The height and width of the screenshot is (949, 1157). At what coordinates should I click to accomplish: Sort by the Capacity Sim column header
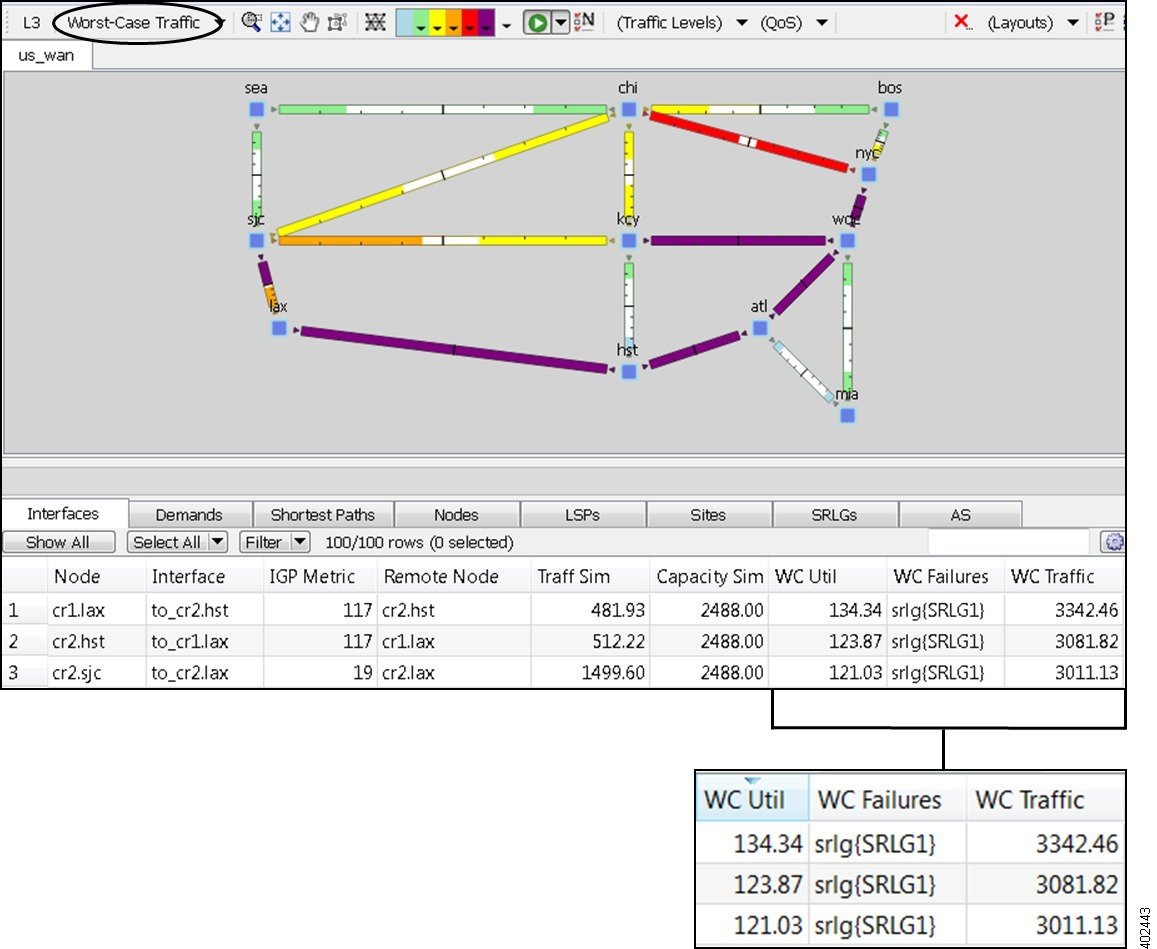click(708, 576)
